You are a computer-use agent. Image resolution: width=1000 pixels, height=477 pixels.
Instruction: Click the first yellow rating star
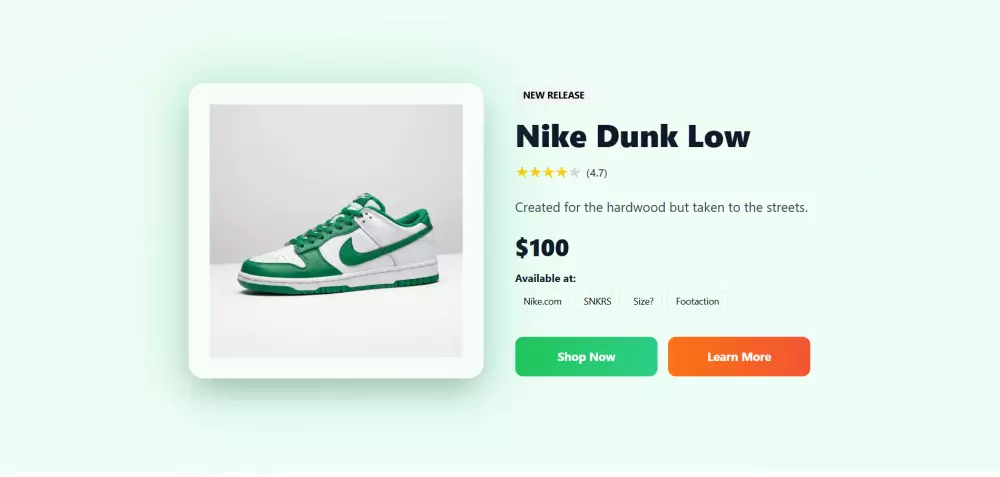pos(522,172)
